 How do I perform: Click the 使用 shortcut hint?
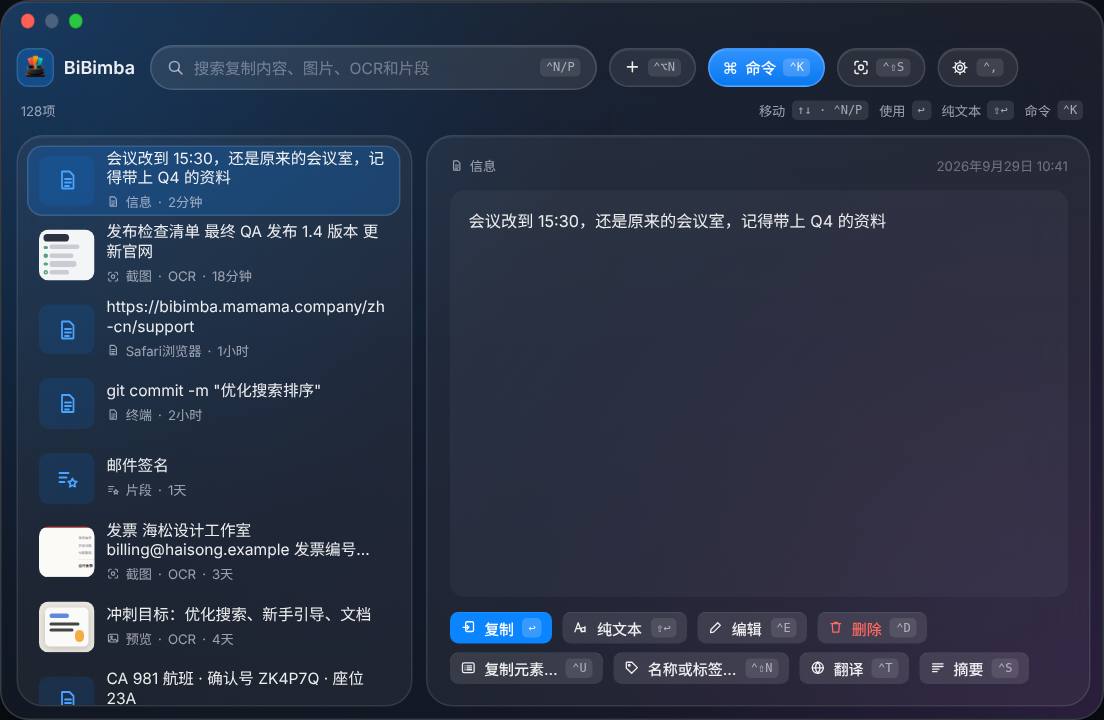pos(905,110)
